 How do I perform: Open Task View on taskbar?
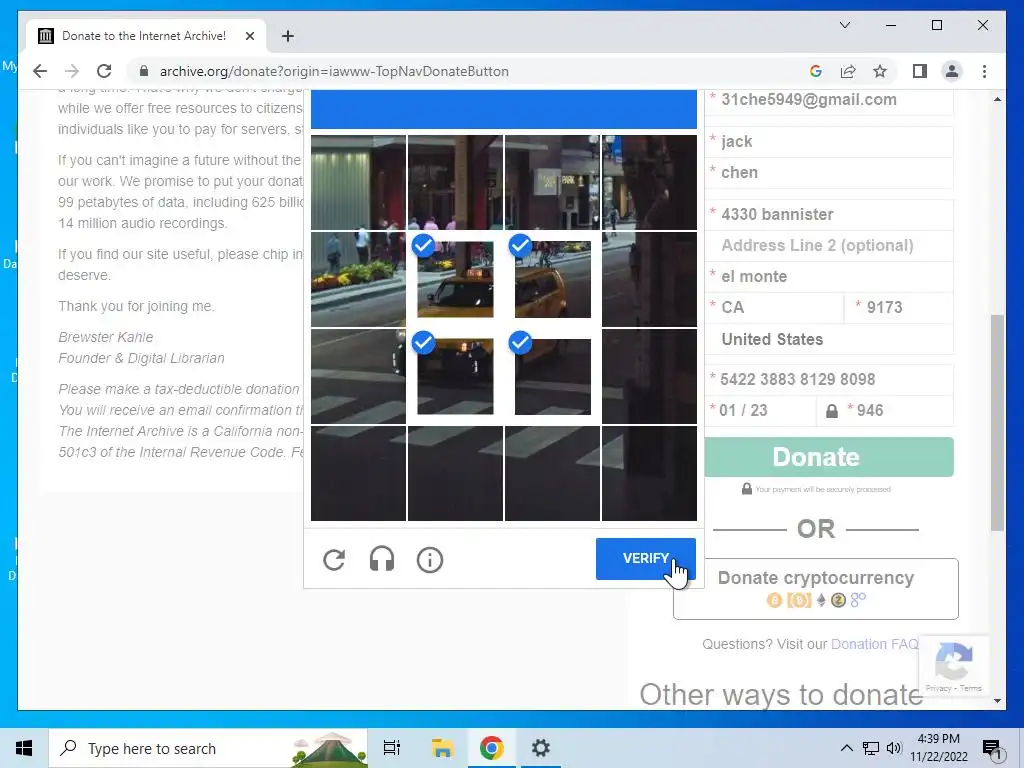coord(392,748)
